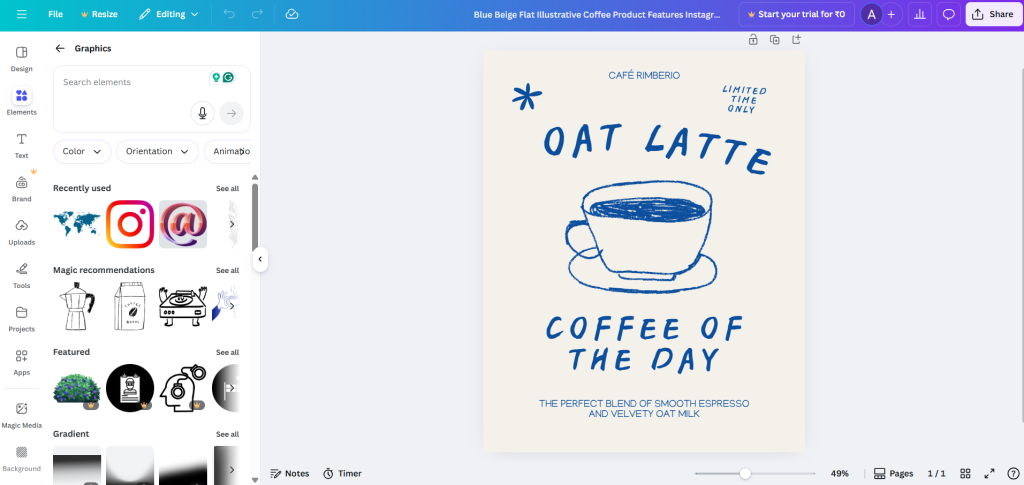Select the moka pot graphic

click(77, 306)
